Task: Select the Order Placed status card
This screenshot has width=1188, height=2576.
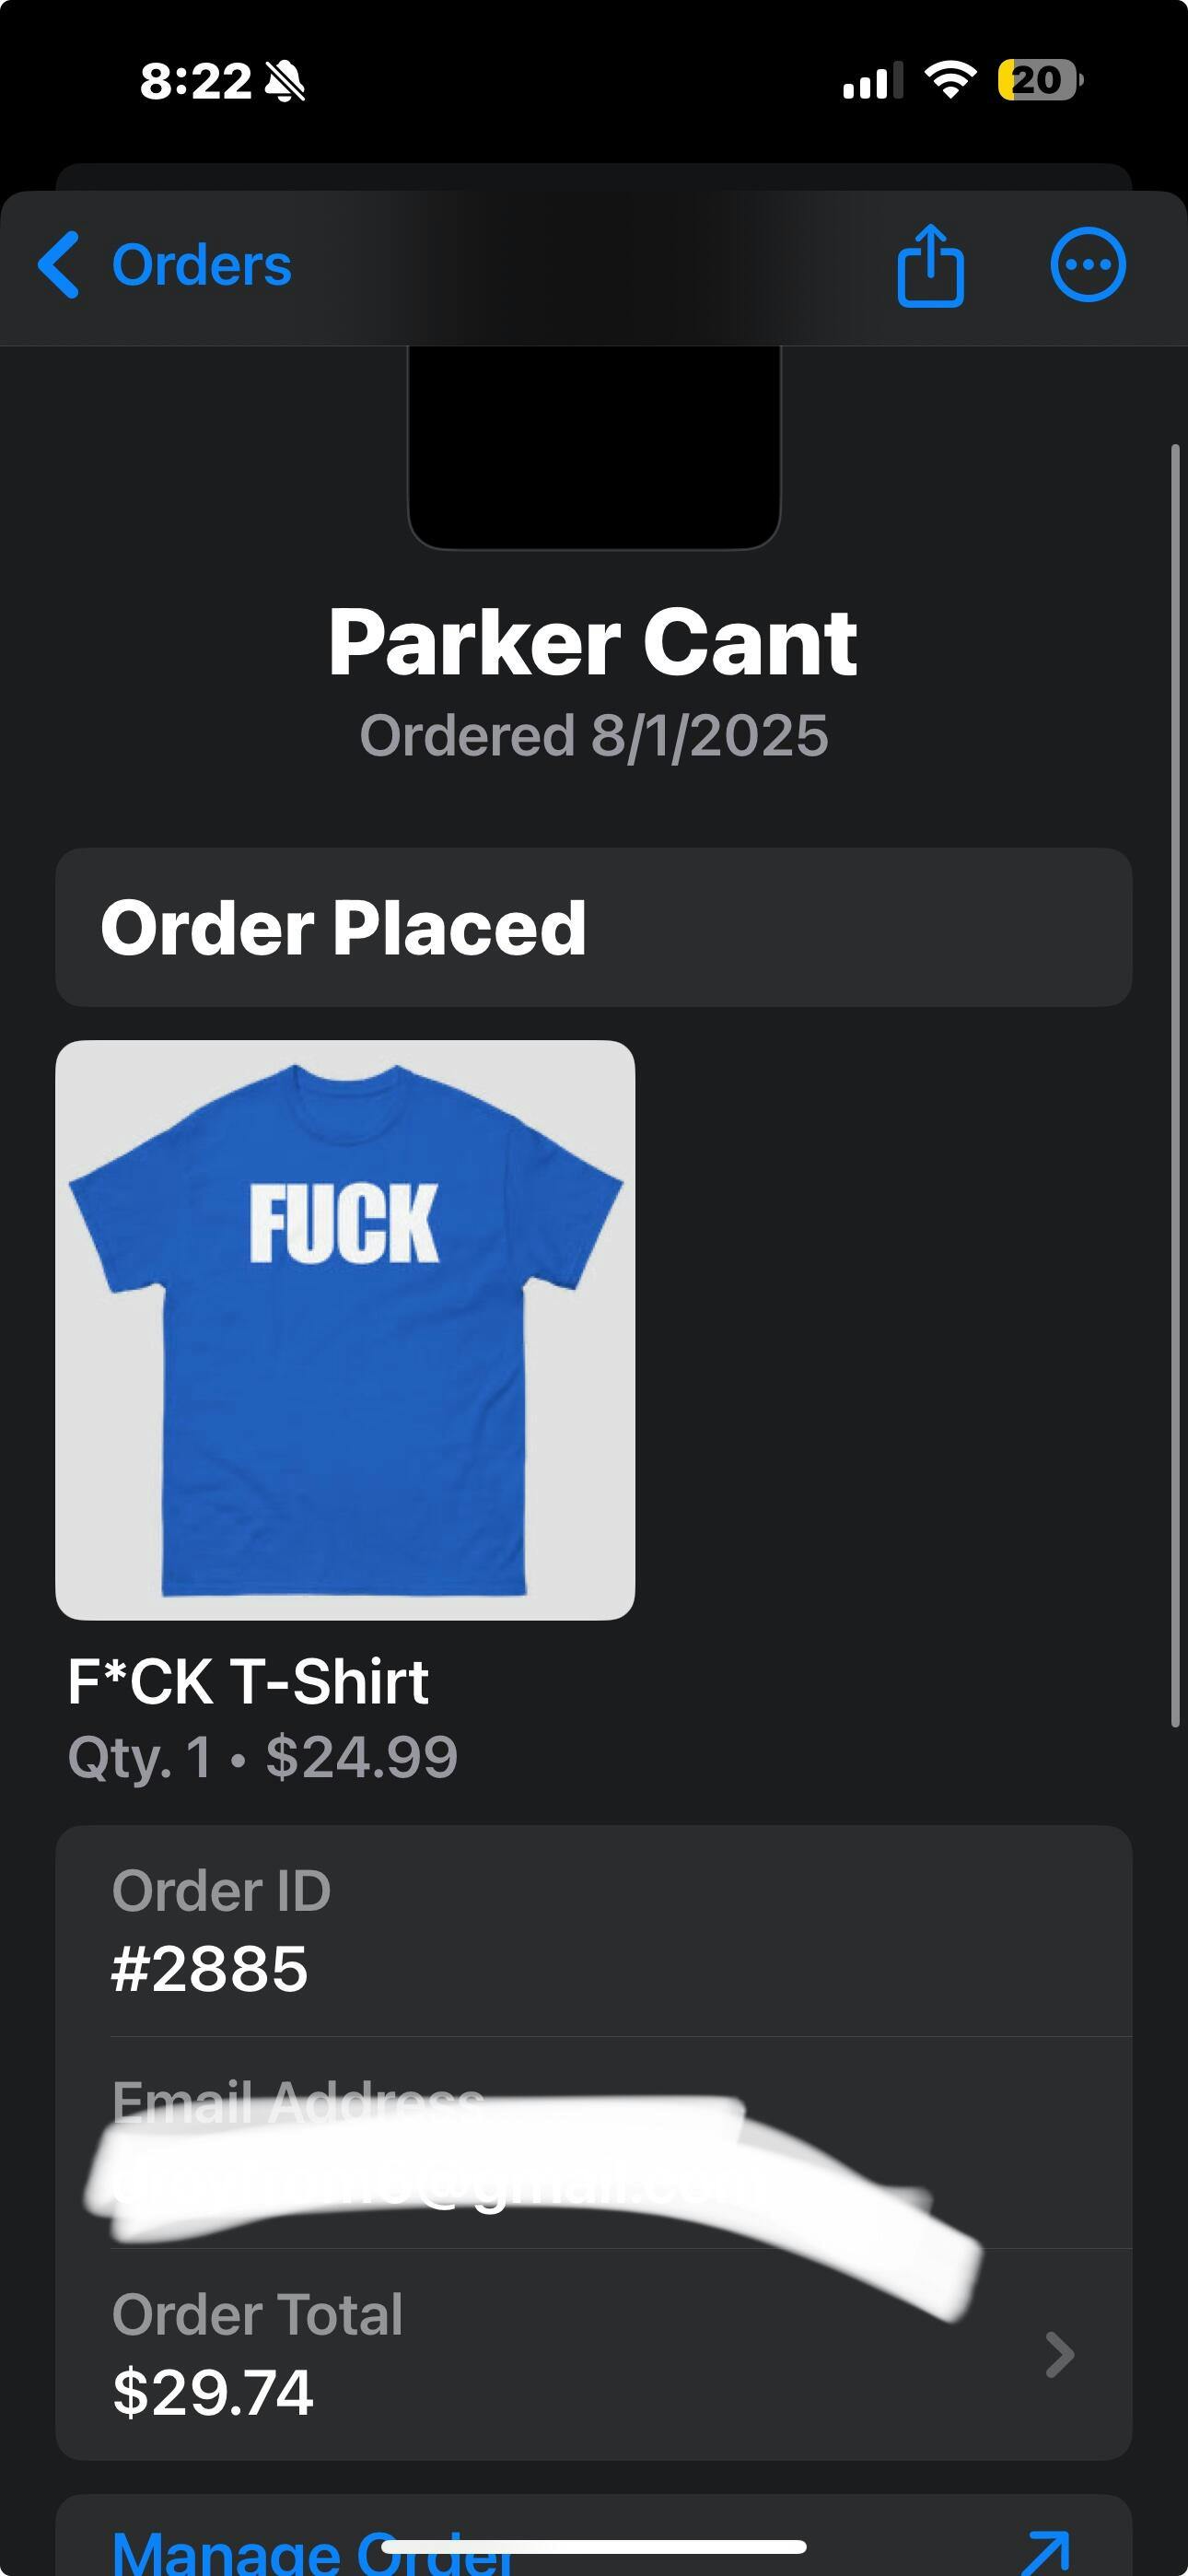Action: tap(593, 927)
